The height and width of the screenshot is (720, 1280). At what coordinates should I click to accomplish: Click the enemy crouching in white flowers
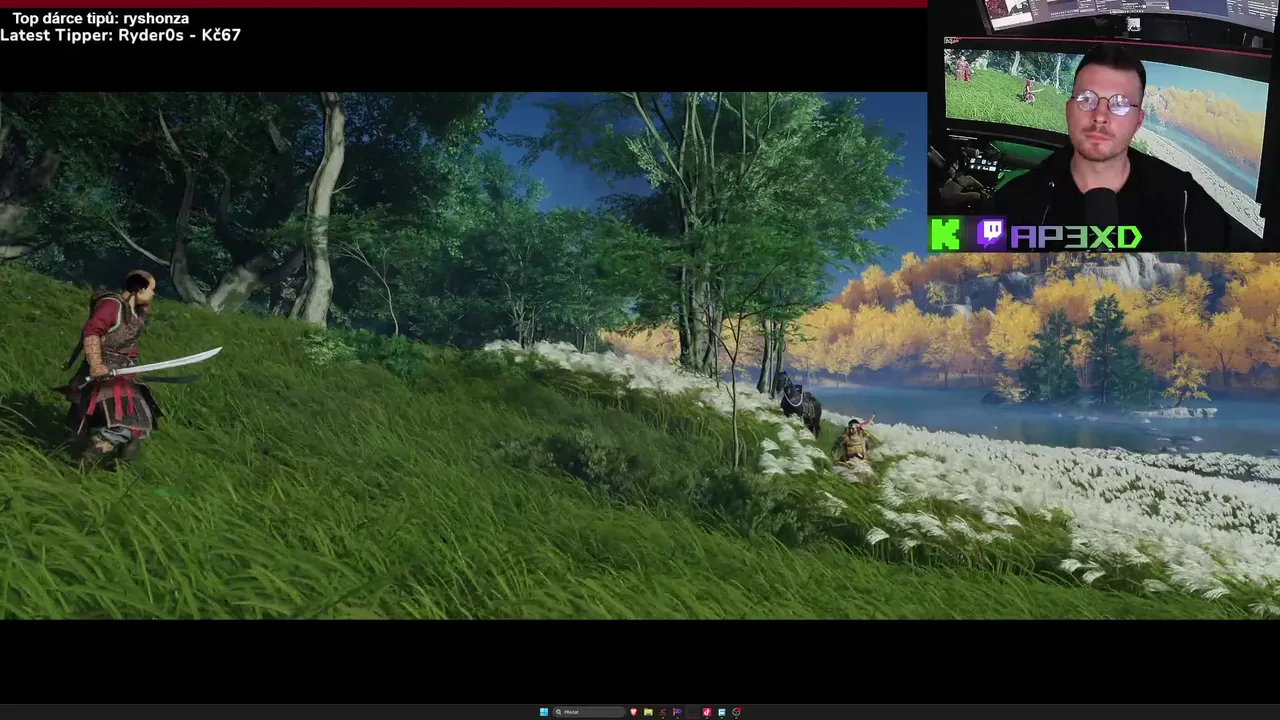855,442
